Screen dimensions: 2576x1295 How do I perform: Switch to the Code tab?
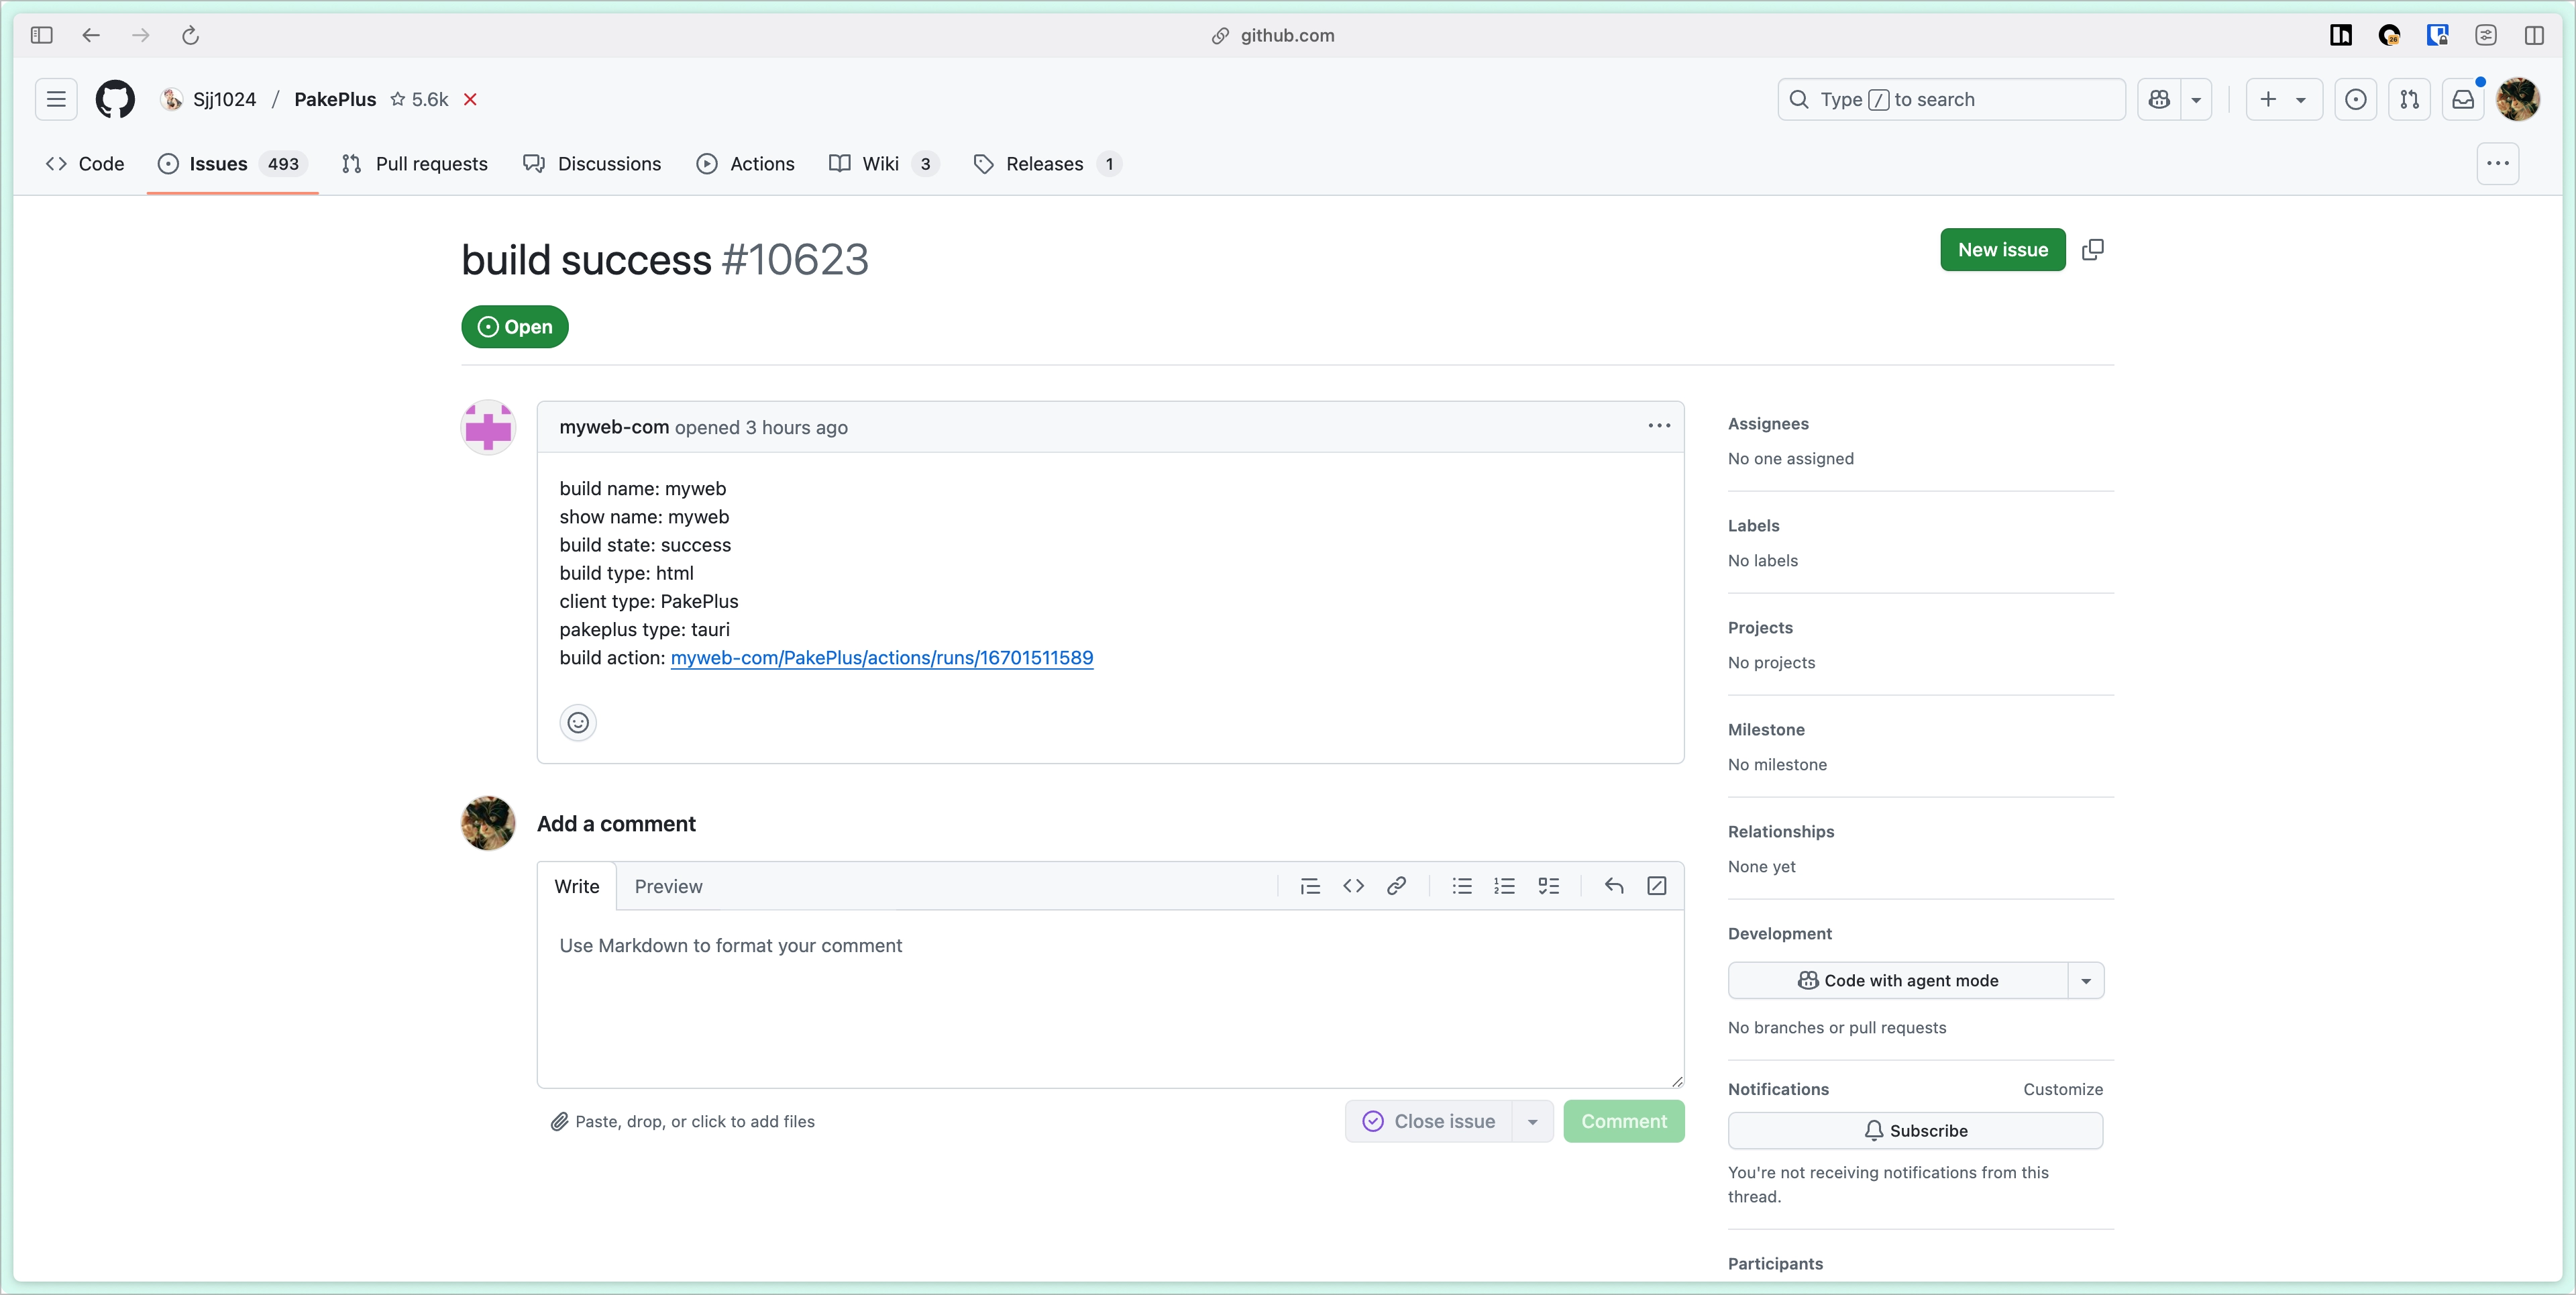pyautogui.click(x=85, y=164)
